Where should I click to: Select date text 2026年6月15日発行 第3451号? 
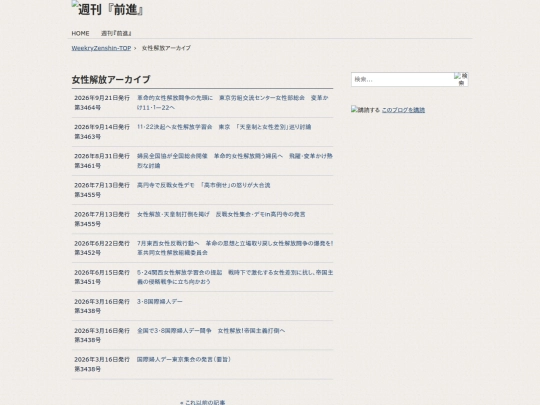102,277
